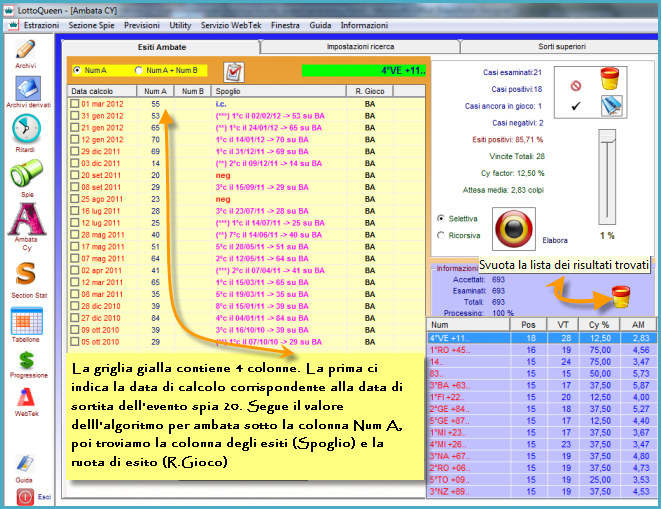Image resolution: width=661 pixels, height=509 pixels.
Task: Select result row 1°RO +45..
Action: point(542,350)
